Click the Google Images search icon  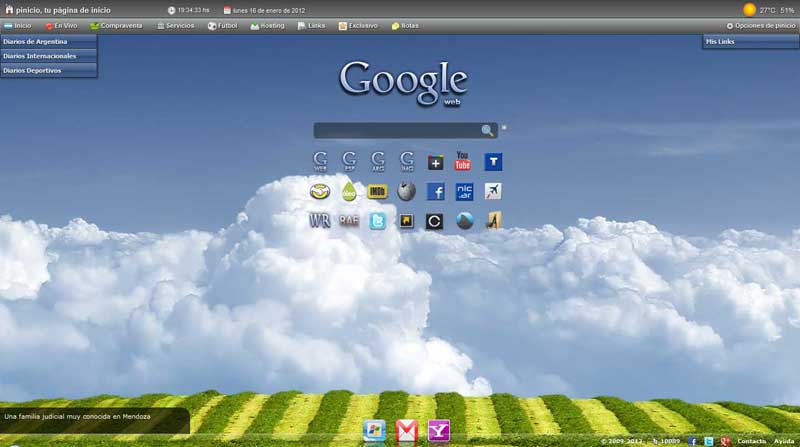pos(407,161)
